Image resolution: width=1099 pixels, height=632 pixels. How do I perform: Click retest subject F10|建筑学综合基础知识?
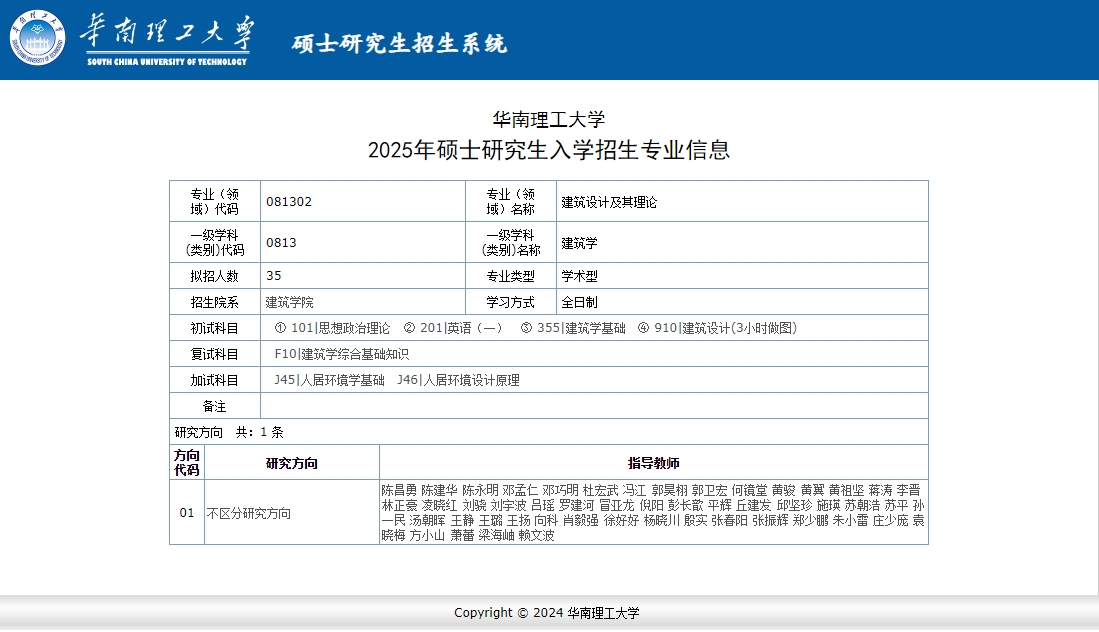click(341, 354)
